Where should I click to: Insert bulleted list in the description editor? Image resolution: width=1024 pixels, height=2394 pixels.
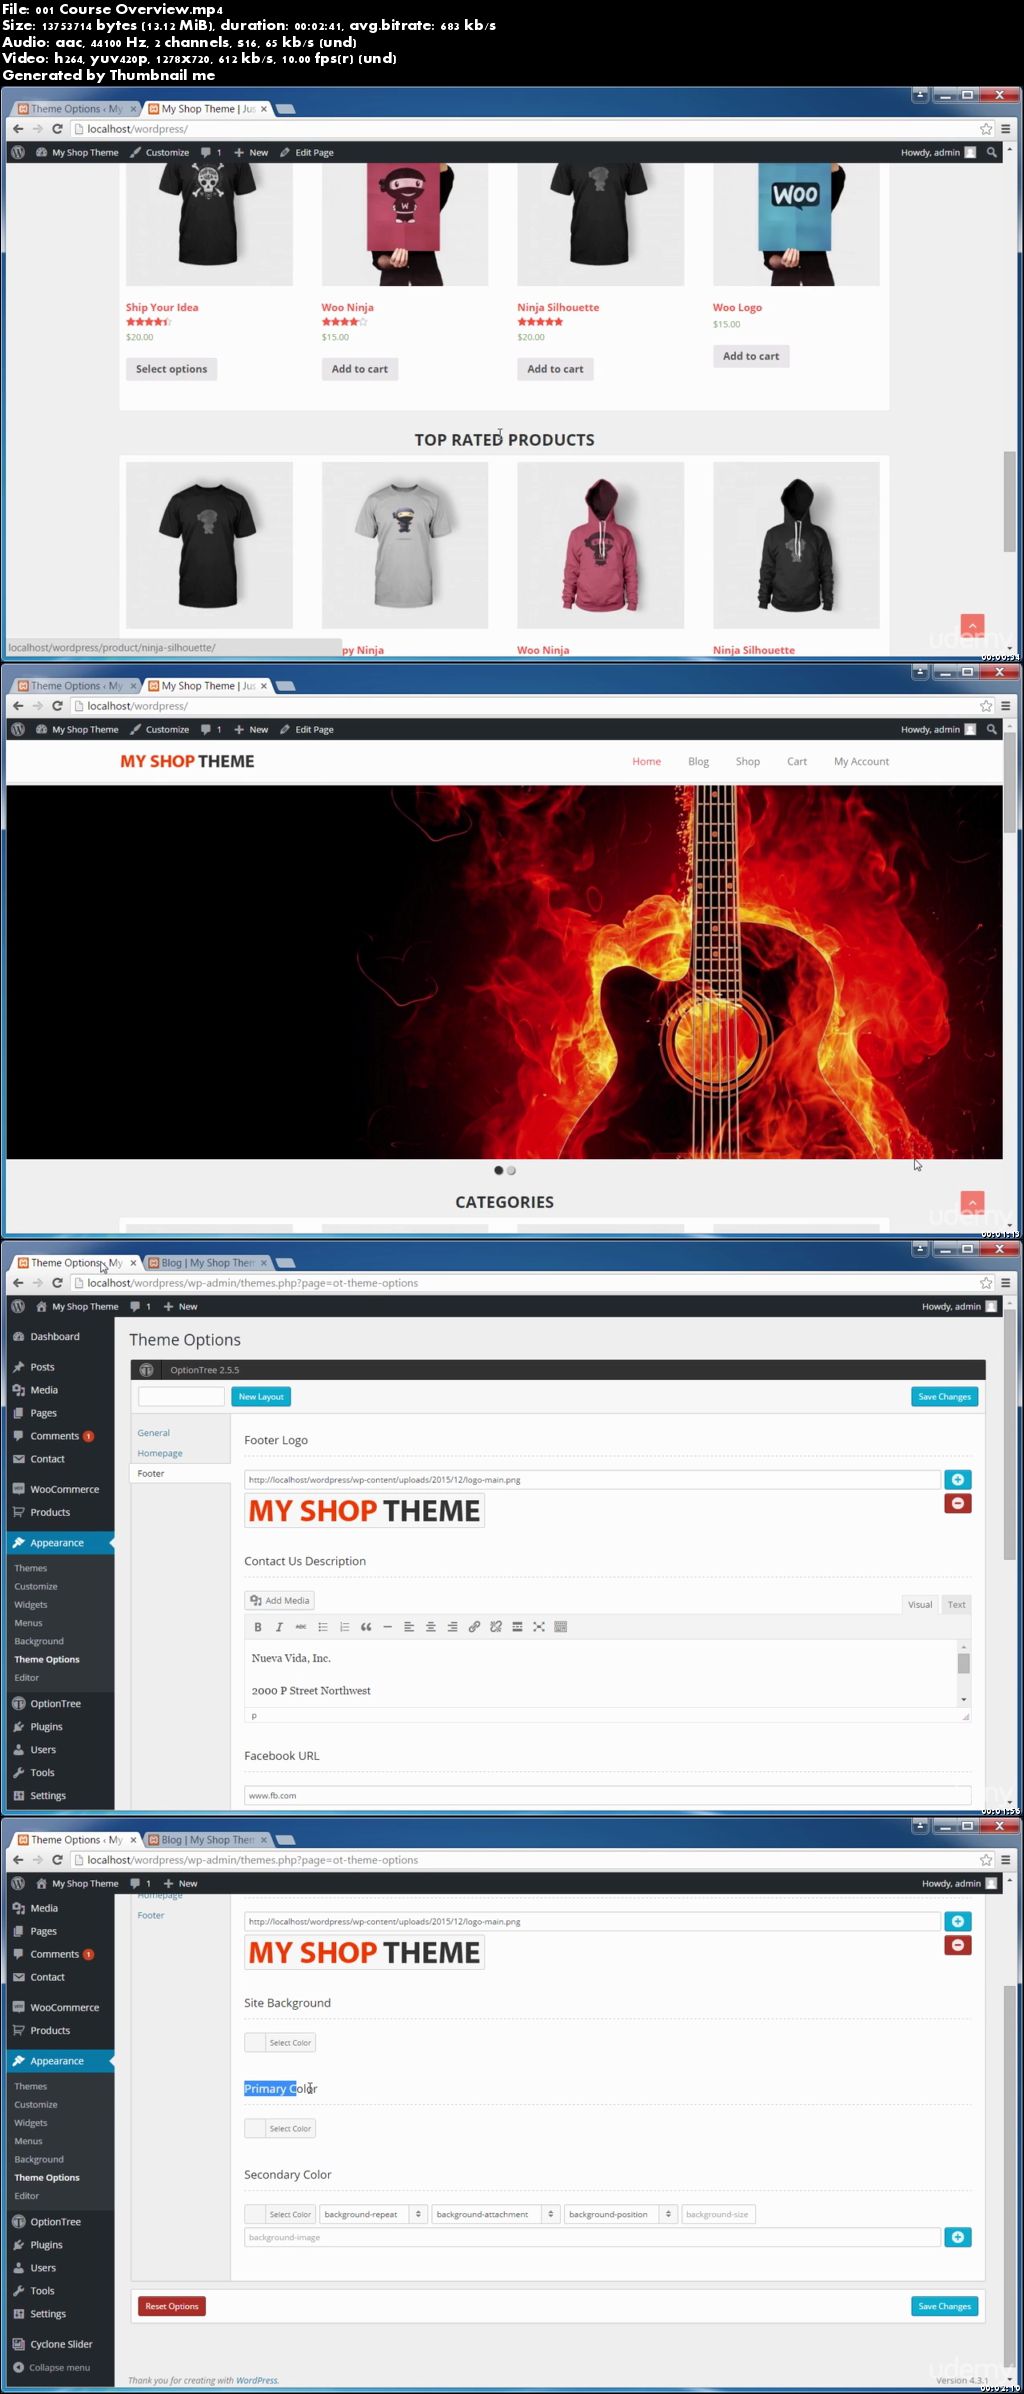(322, 1627)
